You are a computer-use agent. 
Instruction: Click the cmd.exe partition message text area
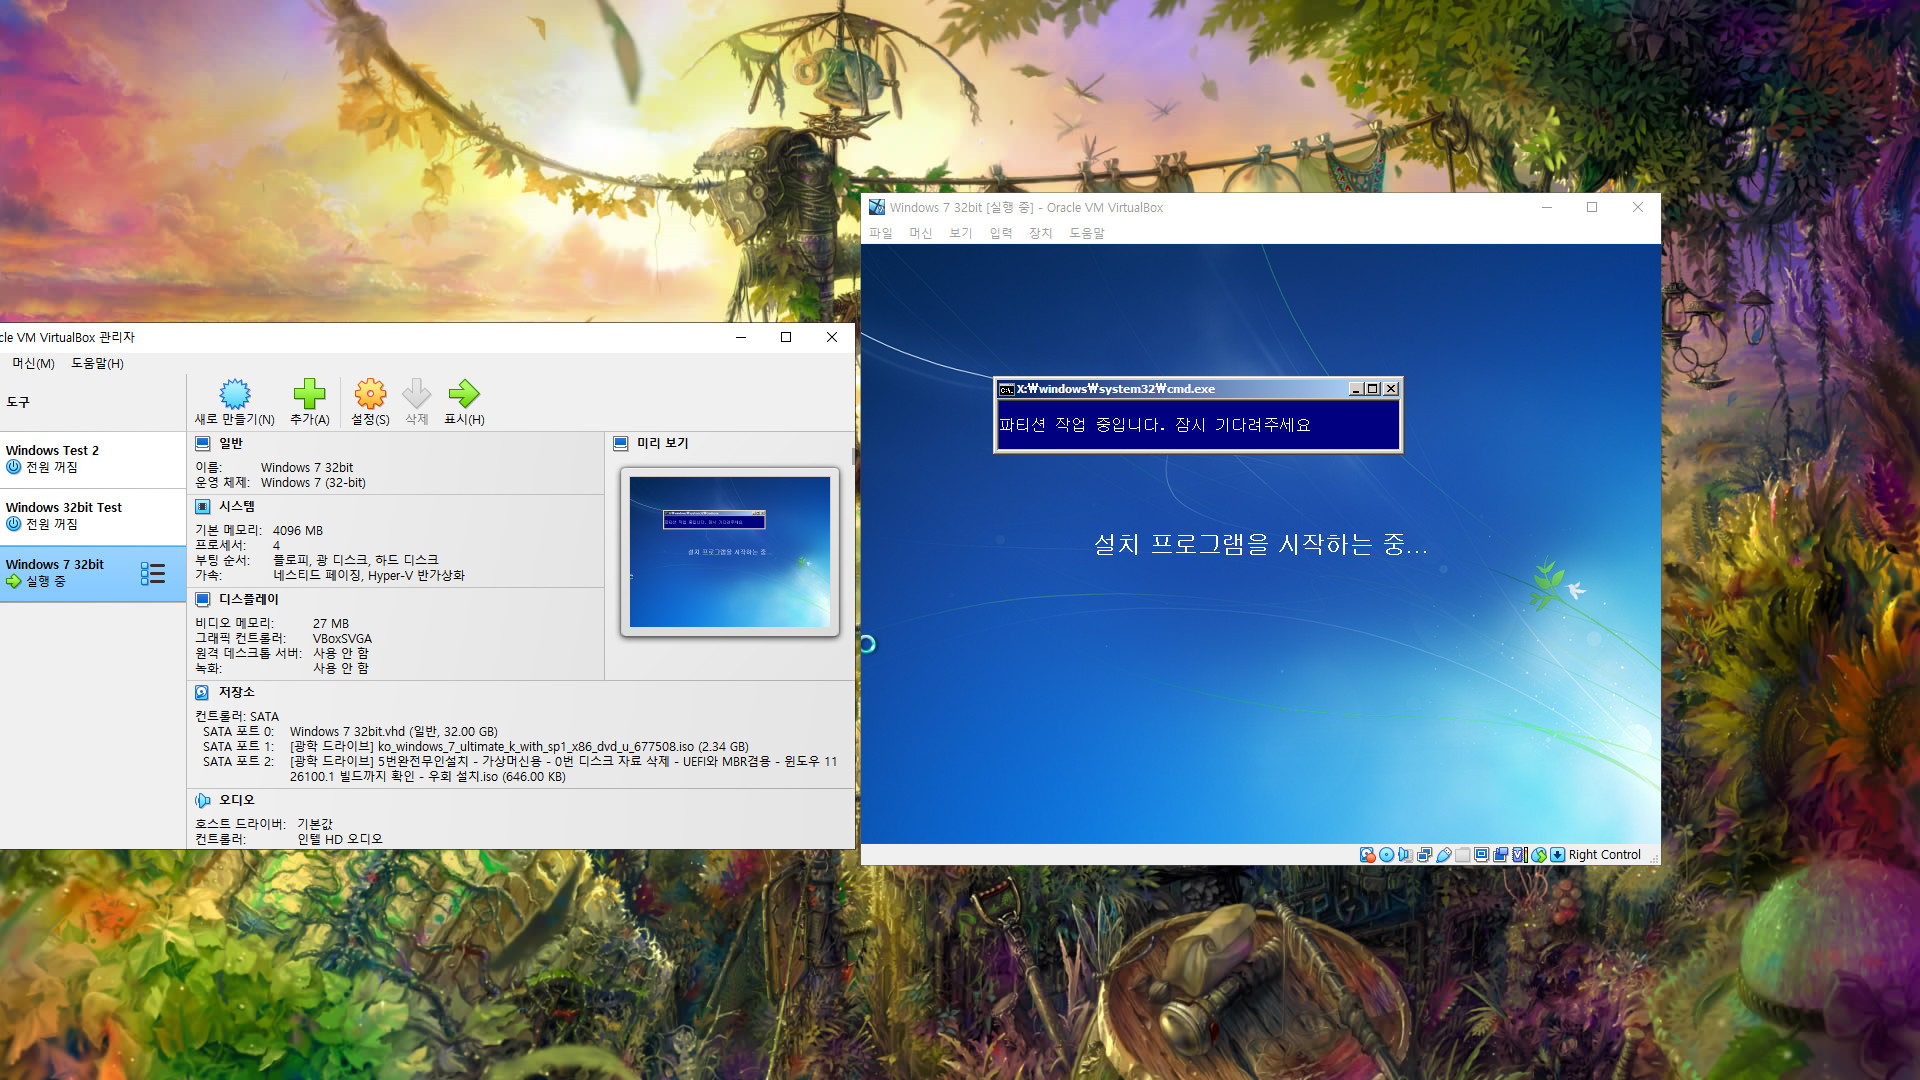pos(1198,425)
